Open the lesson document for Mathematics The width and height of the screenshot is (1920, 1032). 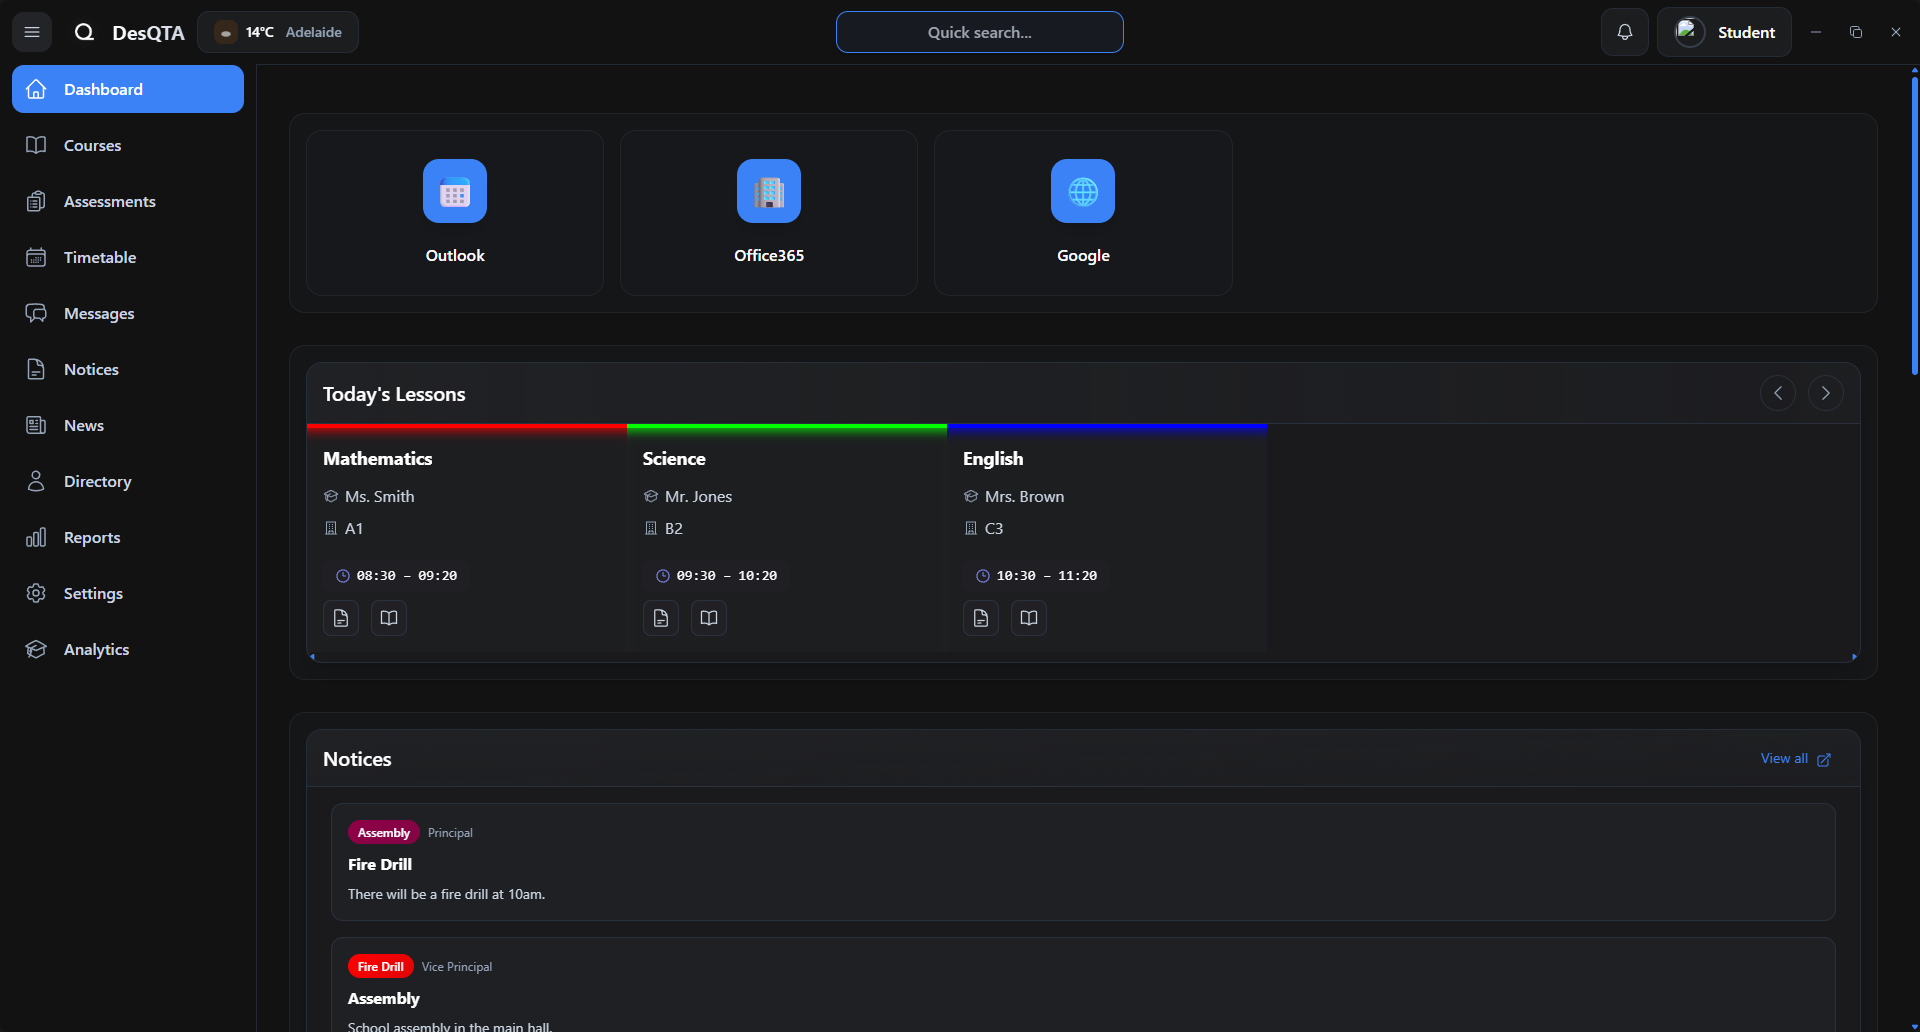[340, 617]
